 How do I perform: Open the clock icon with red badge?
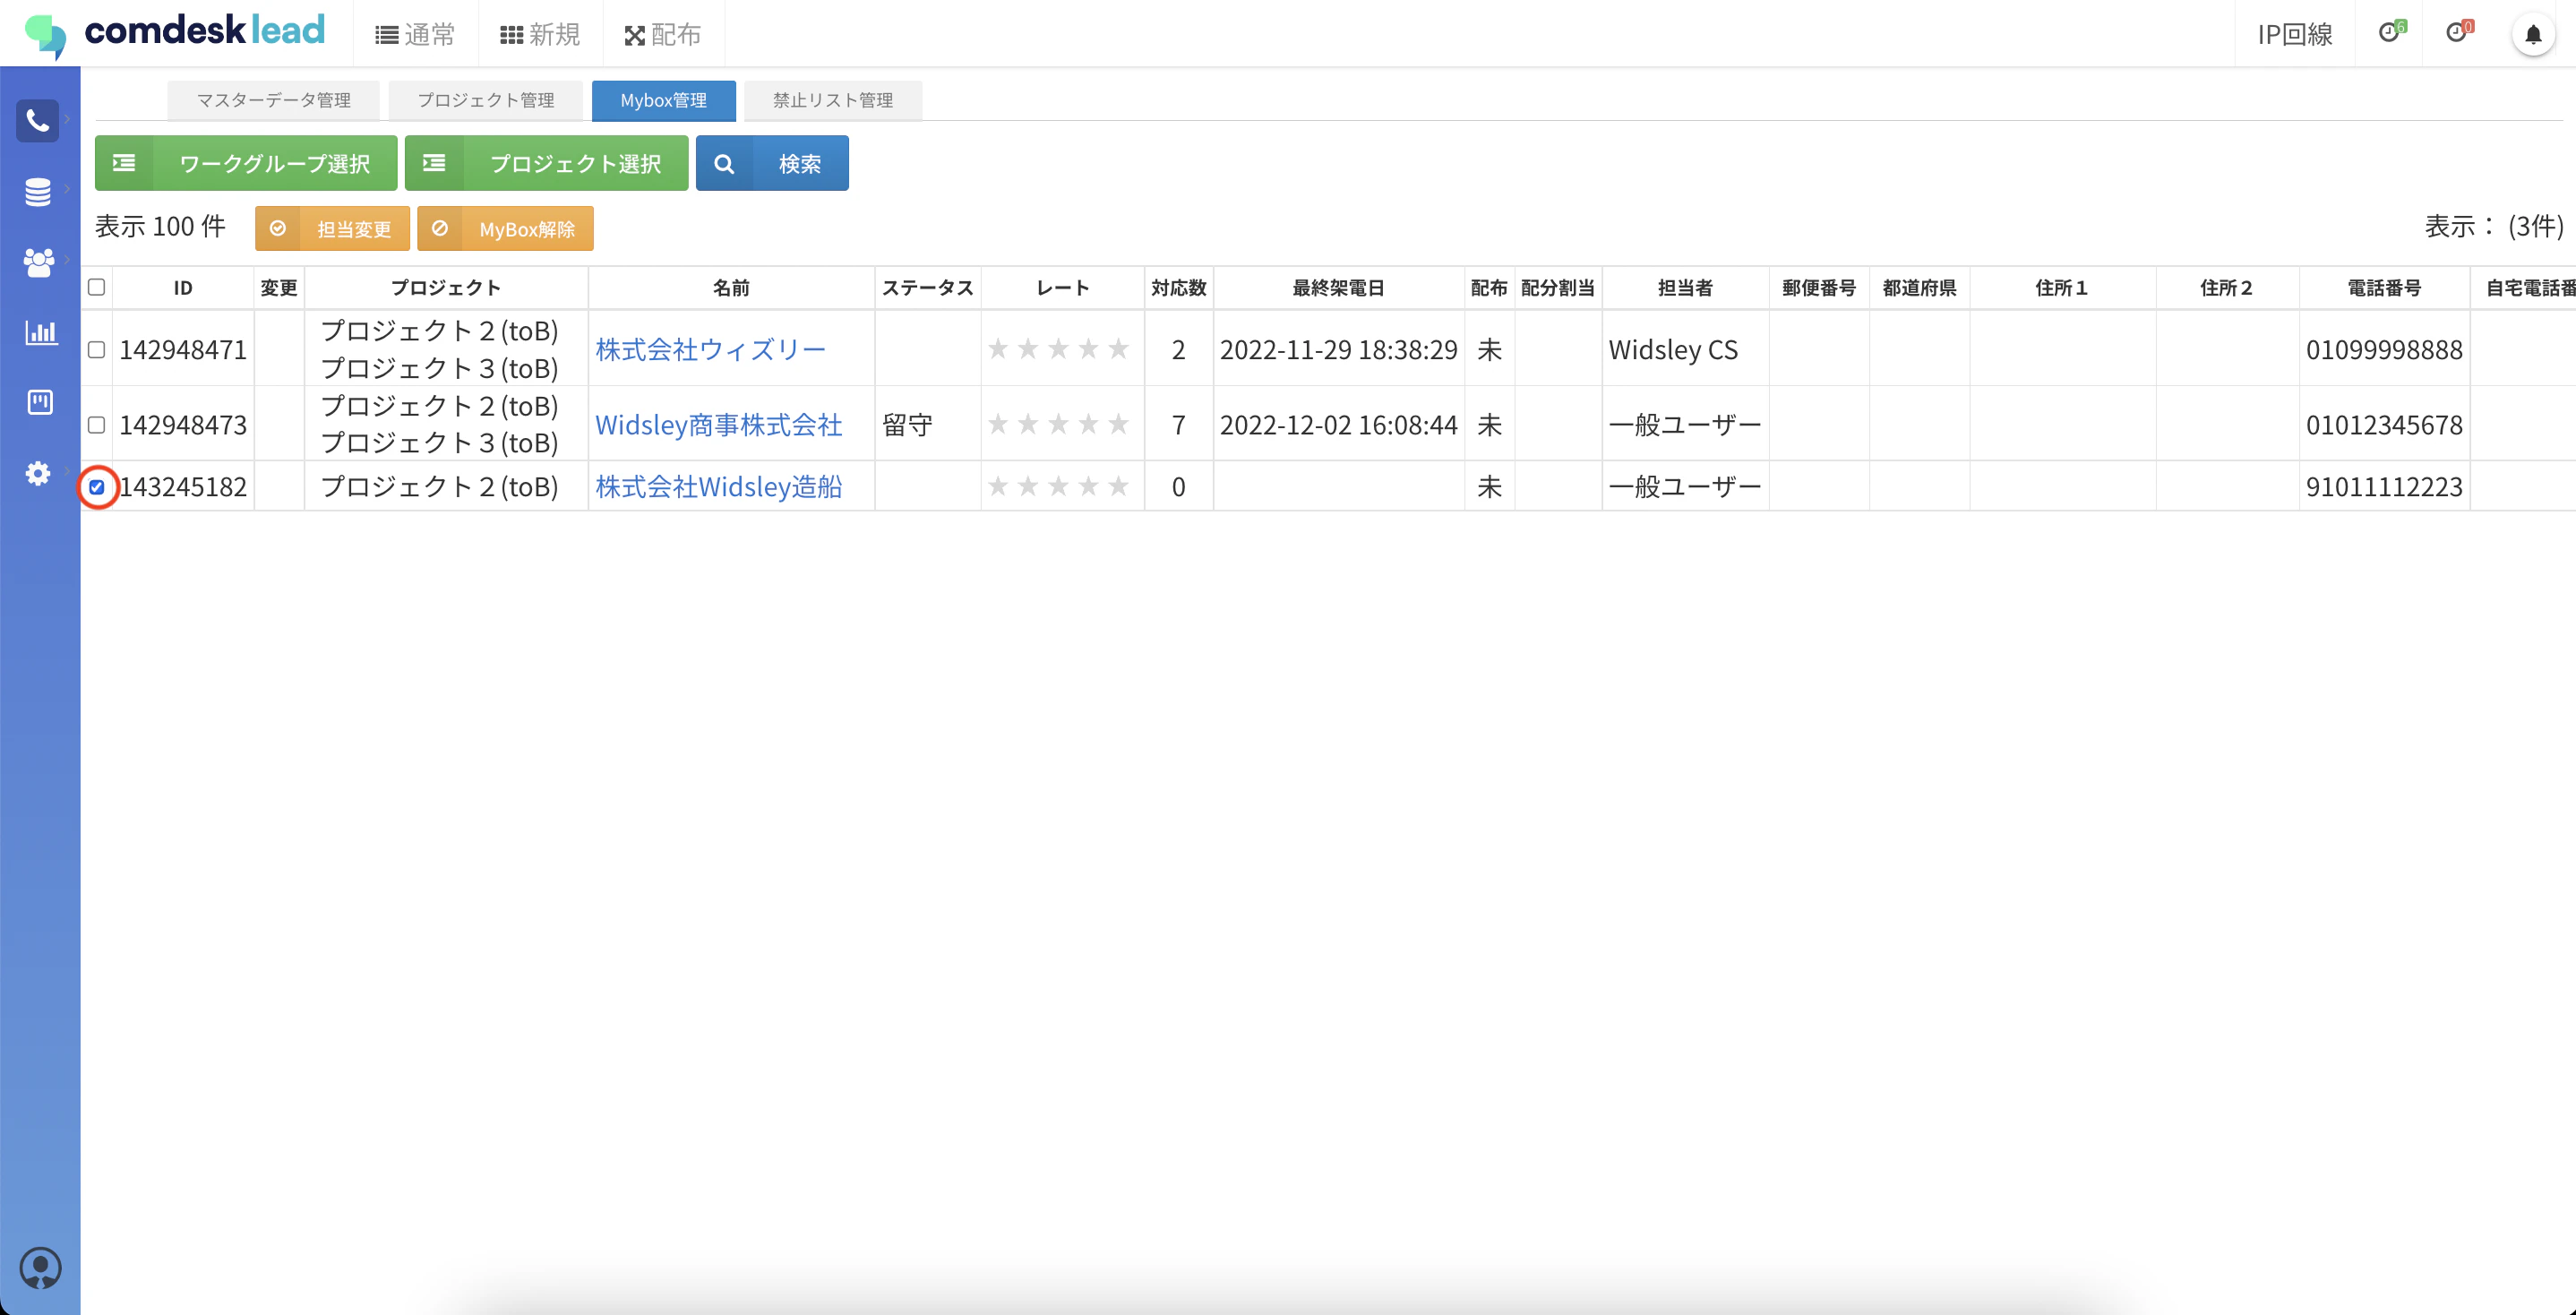pos(2457,33)
